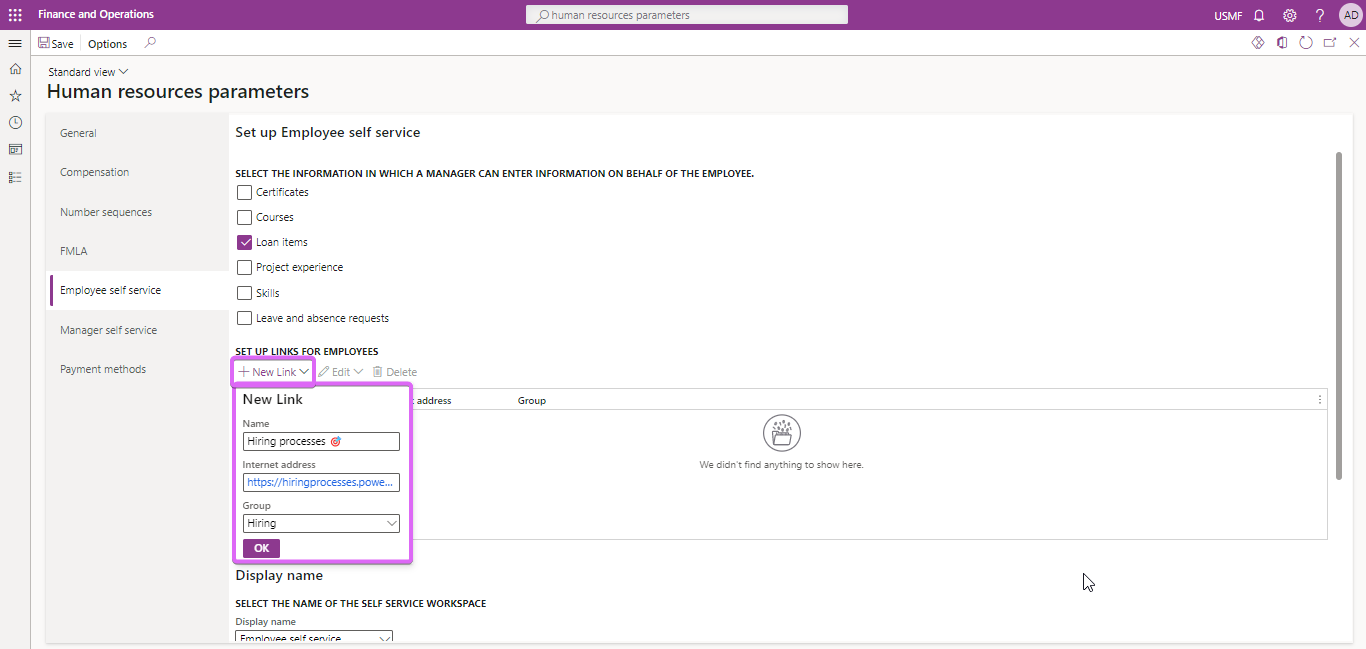Open Settings via the gear icon
1366x649 pixels.
coord(1289,15)
